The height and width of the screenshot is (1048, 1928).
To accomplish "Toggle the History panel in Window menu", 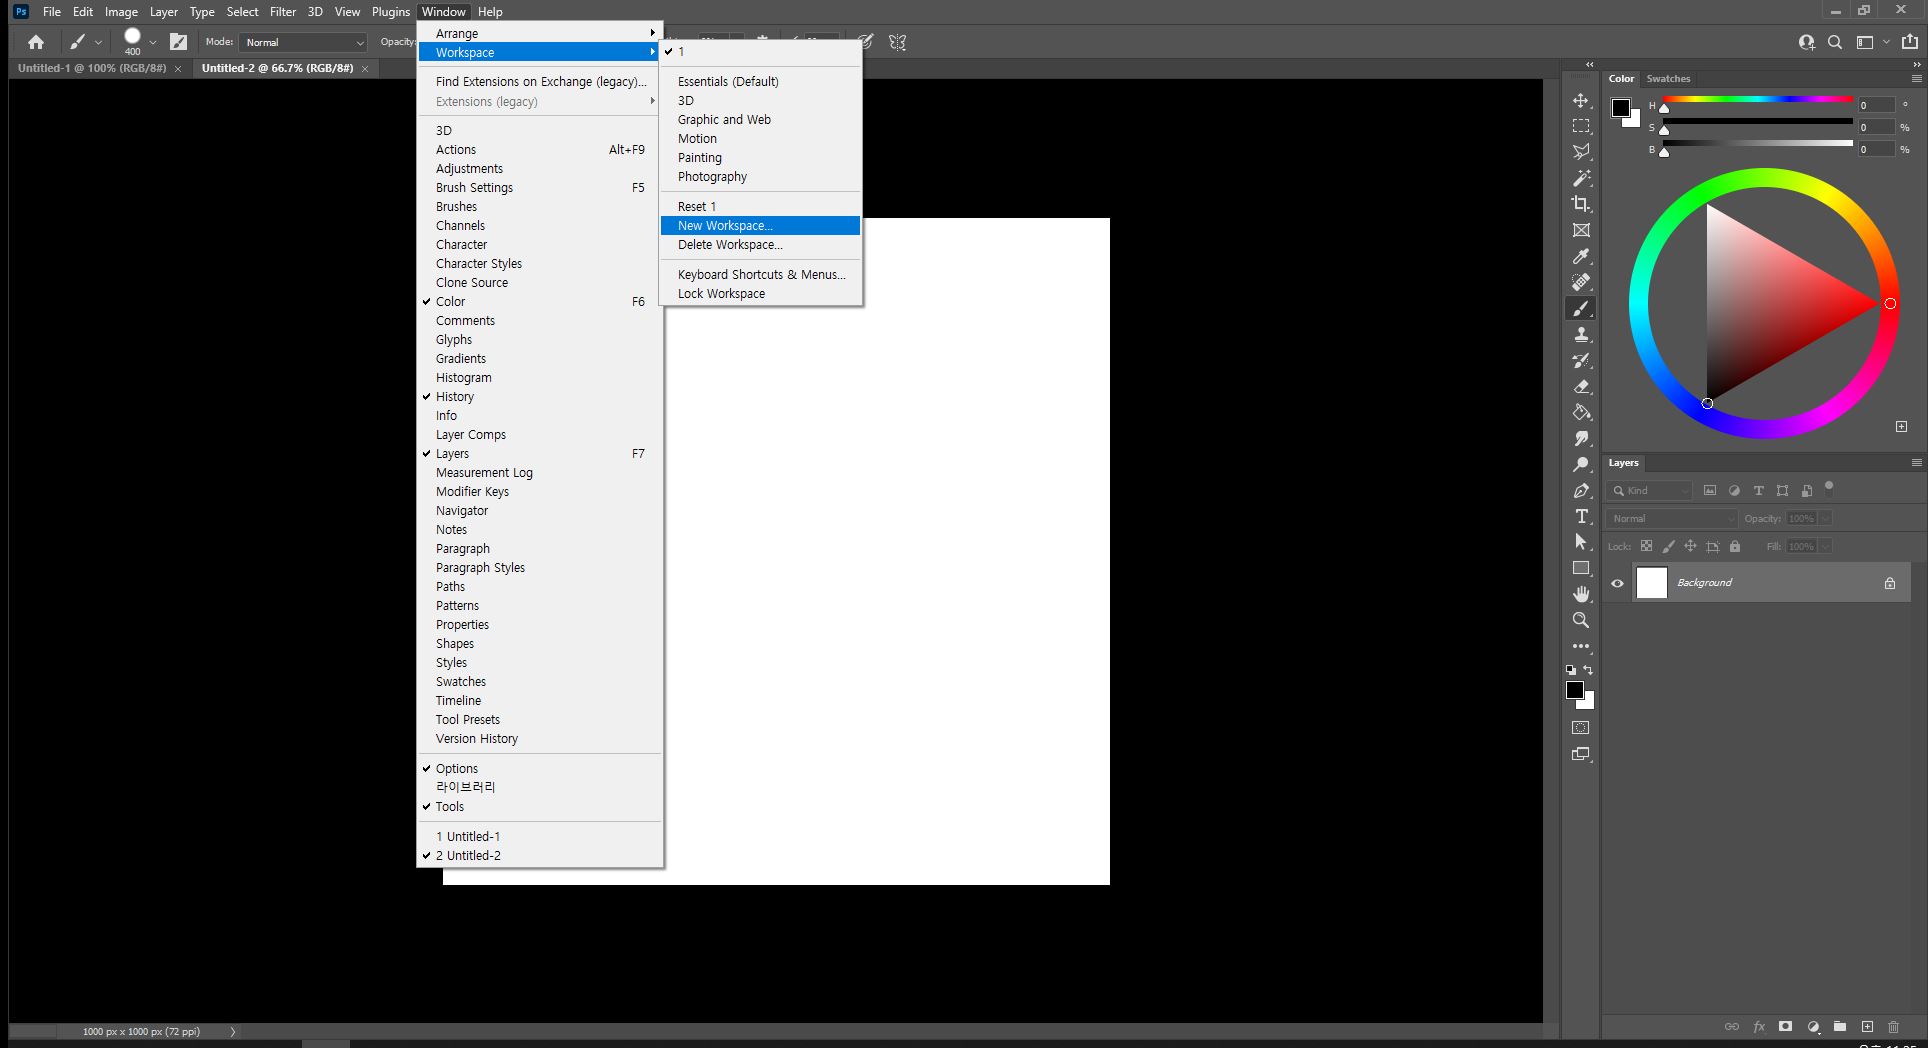I will [x=540, y=396].
